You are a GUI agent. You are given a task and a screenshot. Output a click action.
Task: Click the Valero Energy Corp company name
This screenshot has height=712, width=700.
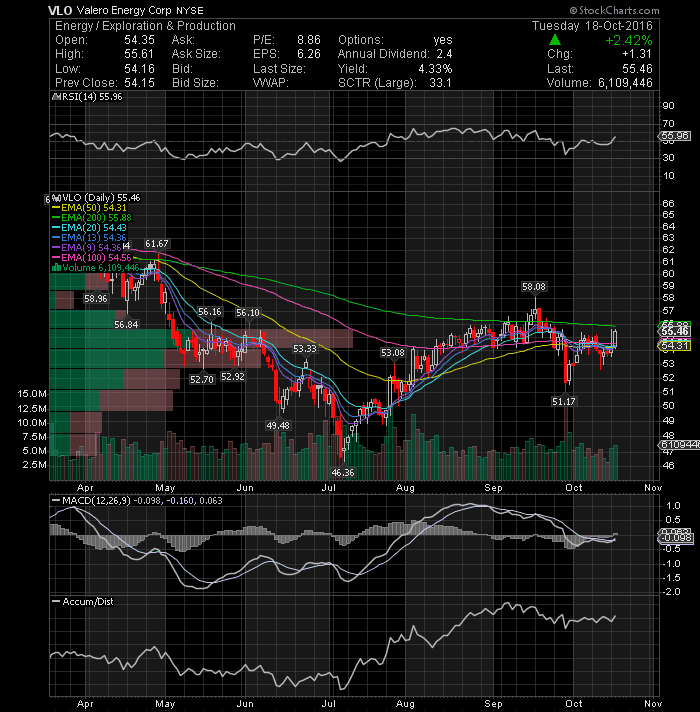124,10
